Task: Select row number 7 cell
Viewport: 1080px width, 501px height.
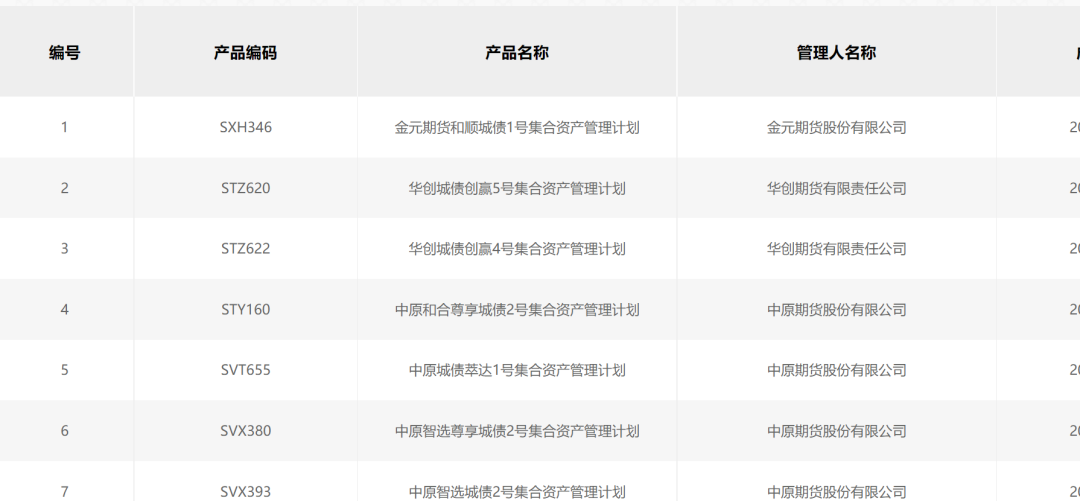Action: [65, 491]
